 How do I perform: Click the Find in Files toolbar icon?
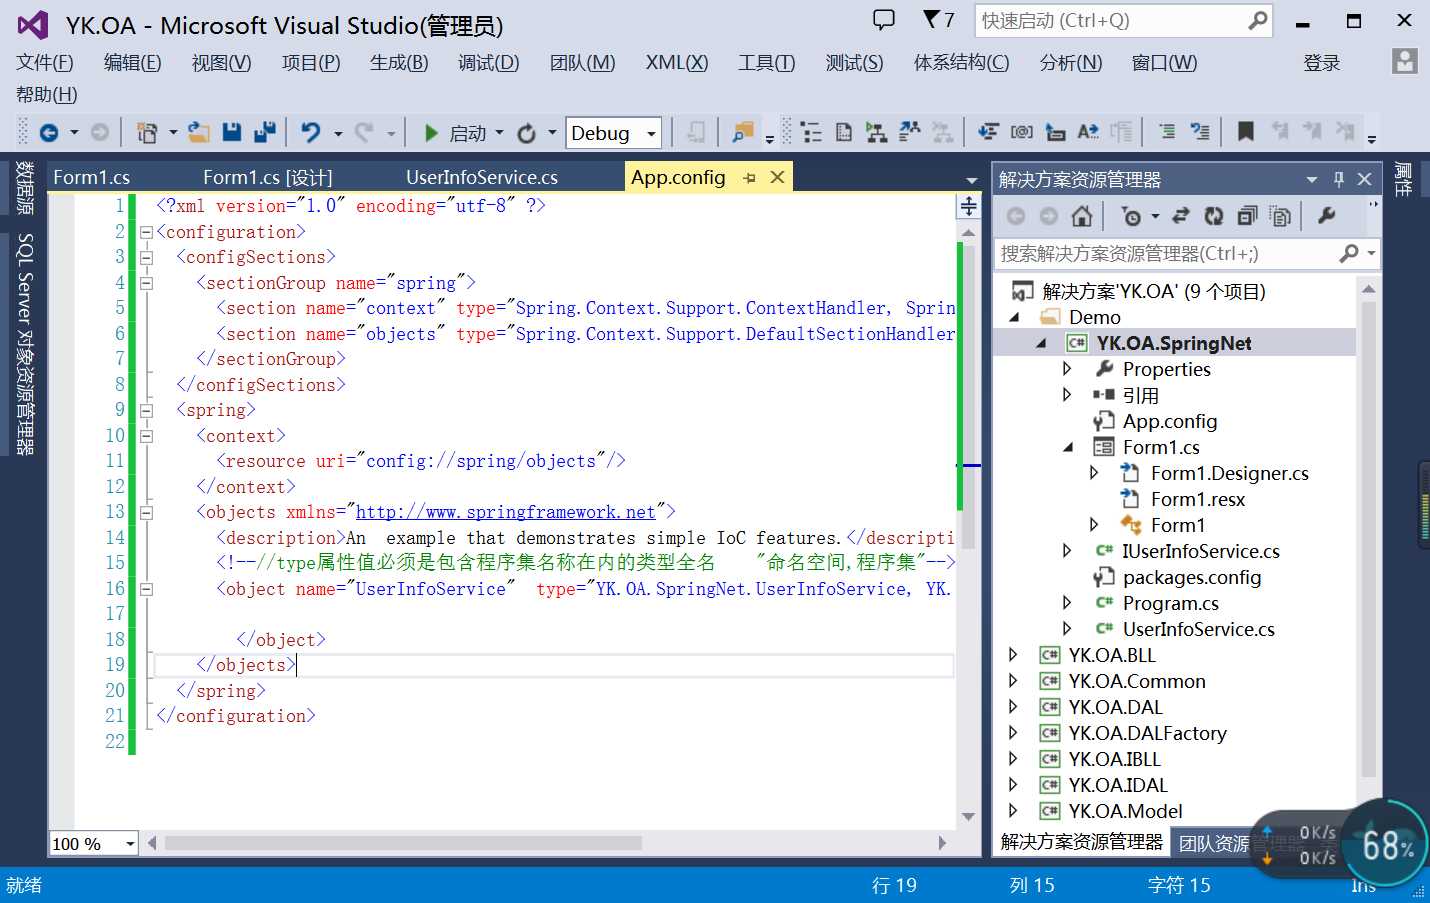pyautogui.click(x=742, y=132)
